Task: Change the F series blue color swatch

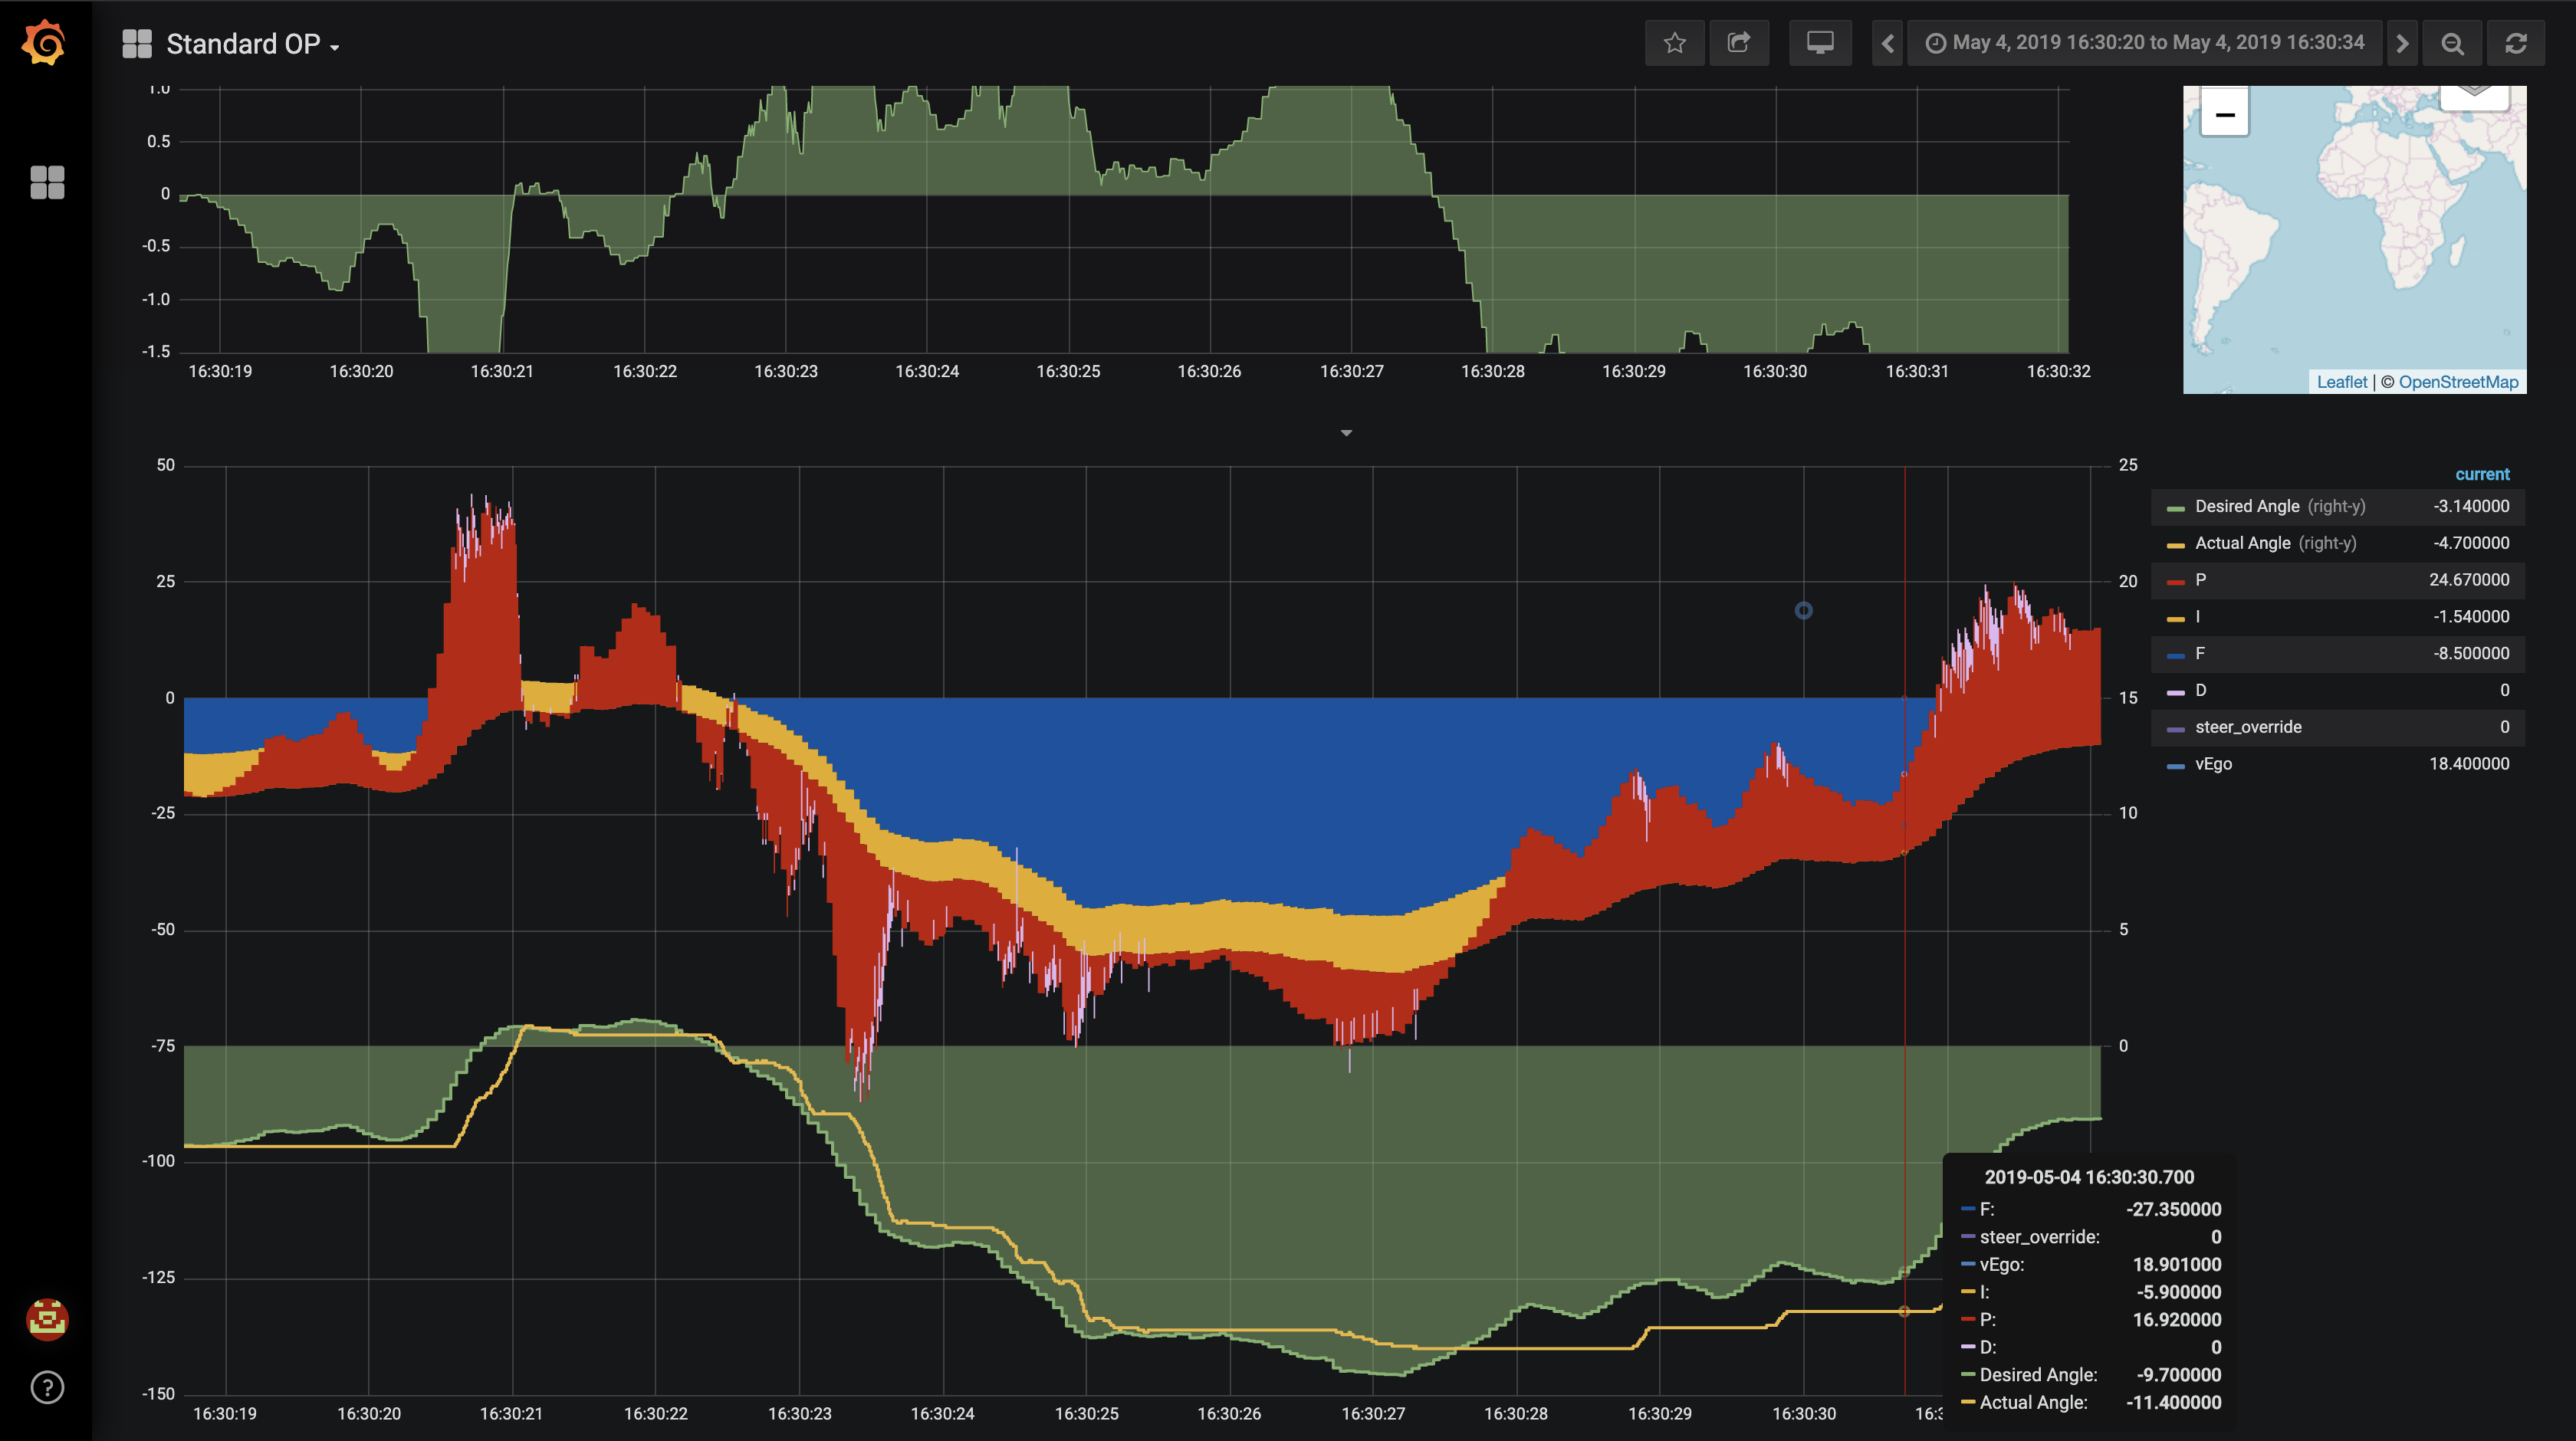Action: coord(2175,656)
